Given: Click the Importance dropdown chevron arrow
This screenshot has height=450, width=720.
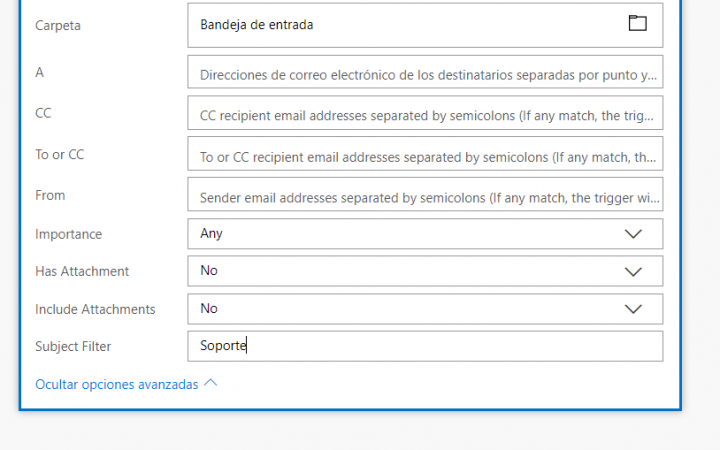Looking at the screenshot, I should point(633,234).
